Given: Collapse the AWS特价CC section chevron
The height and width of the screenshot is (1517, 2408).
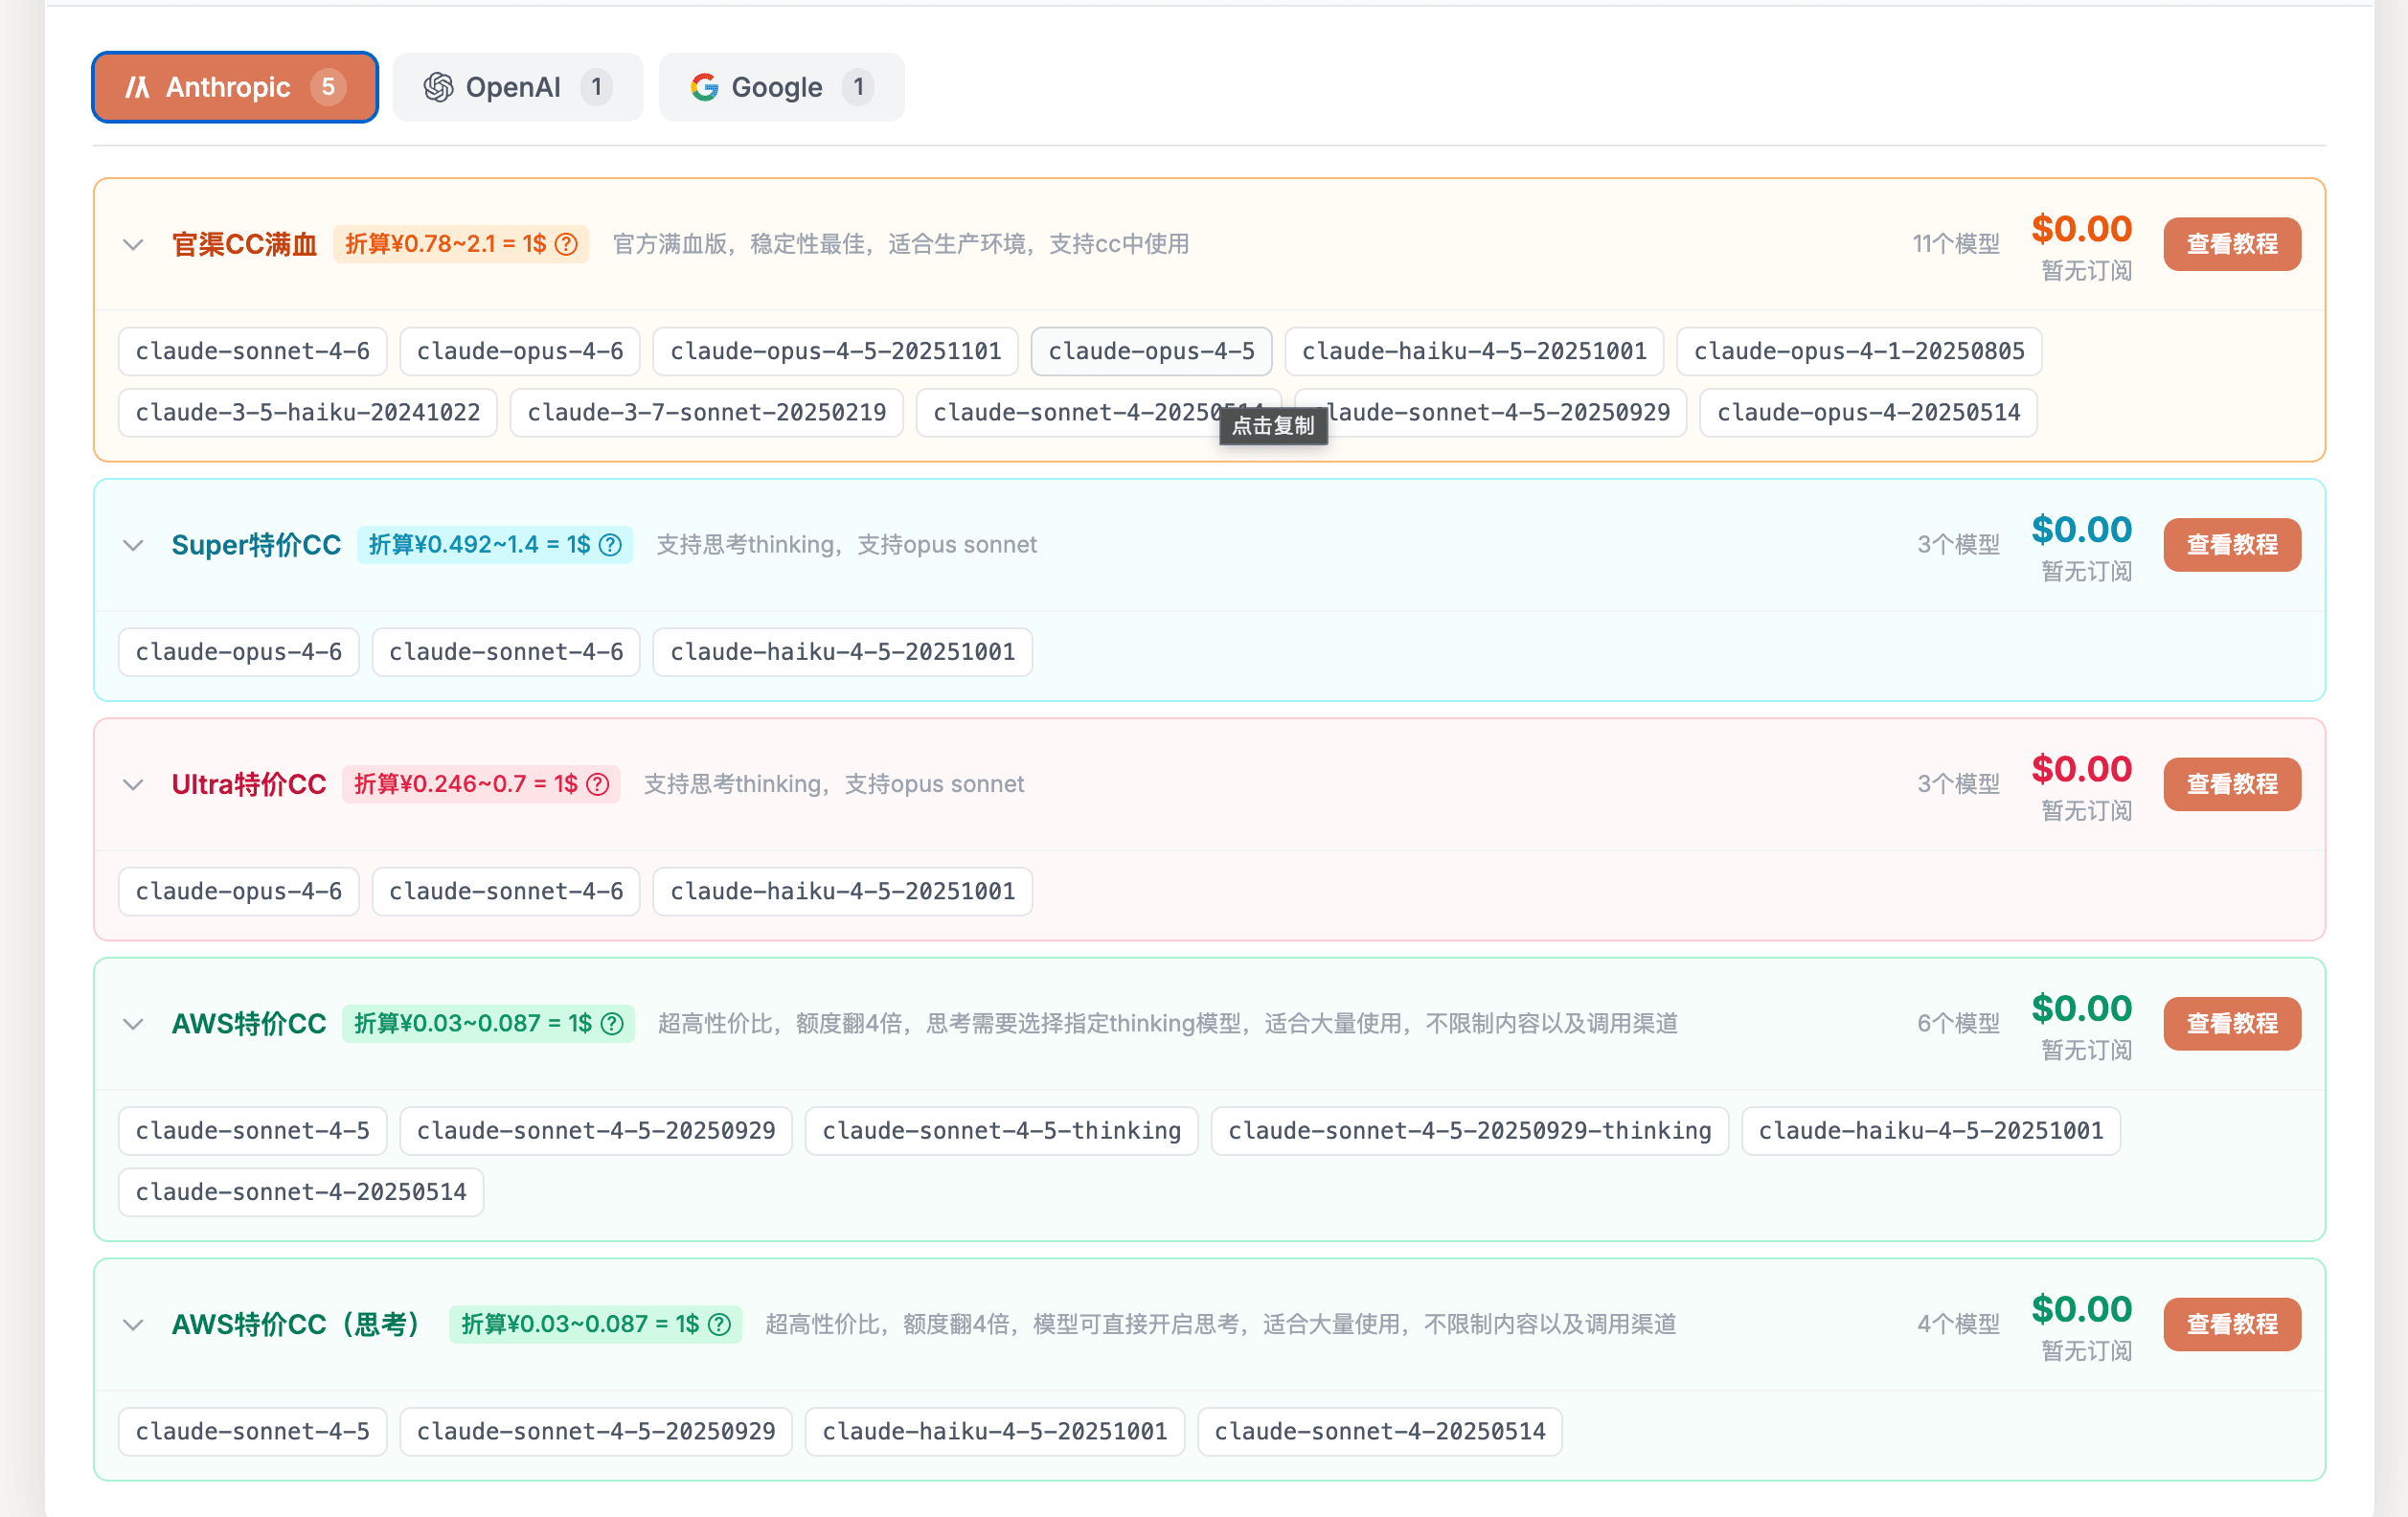Looking at the screenshot, I should [133, 1023].
